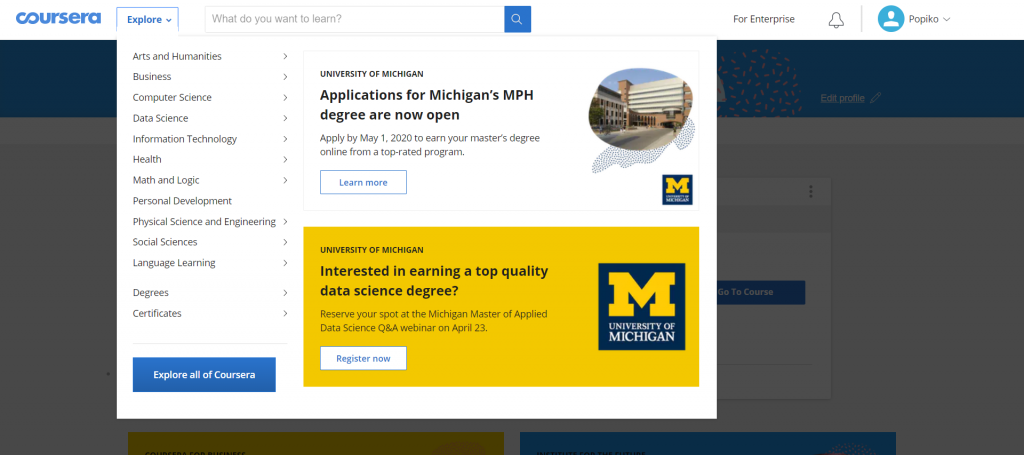This screenshot has height=455, width=1024.
Task: Expand the Degrees chevron
Action: [x=285, y=292]
